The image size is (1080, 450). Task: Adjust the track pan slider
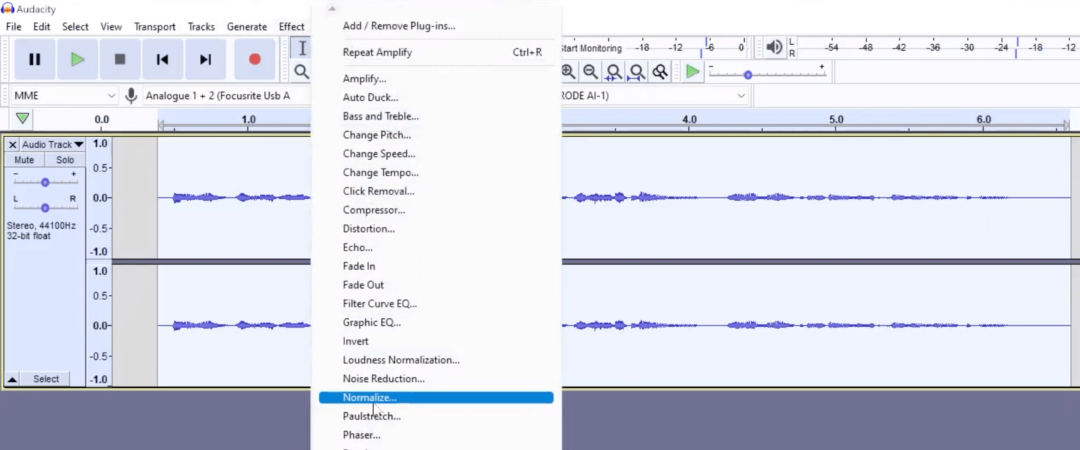(x=45, y=207)
